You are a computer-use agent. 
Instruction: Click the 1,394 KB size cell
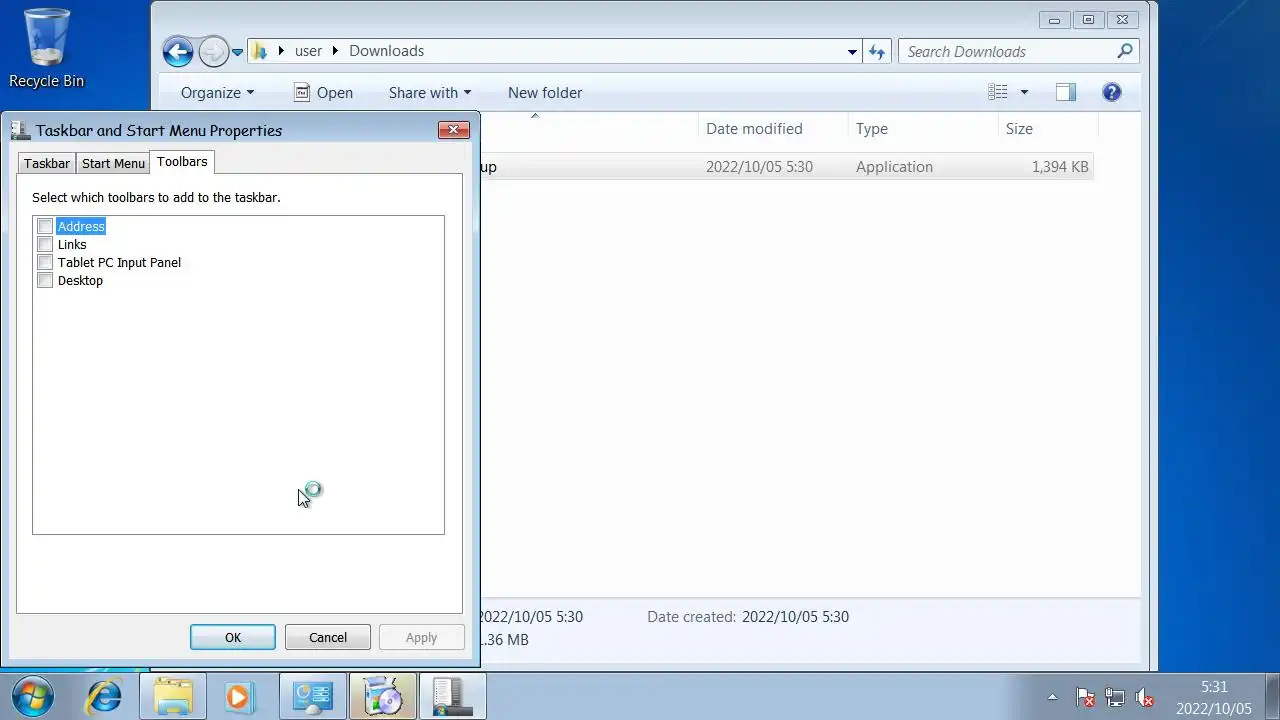click(x=1060, y=167)
